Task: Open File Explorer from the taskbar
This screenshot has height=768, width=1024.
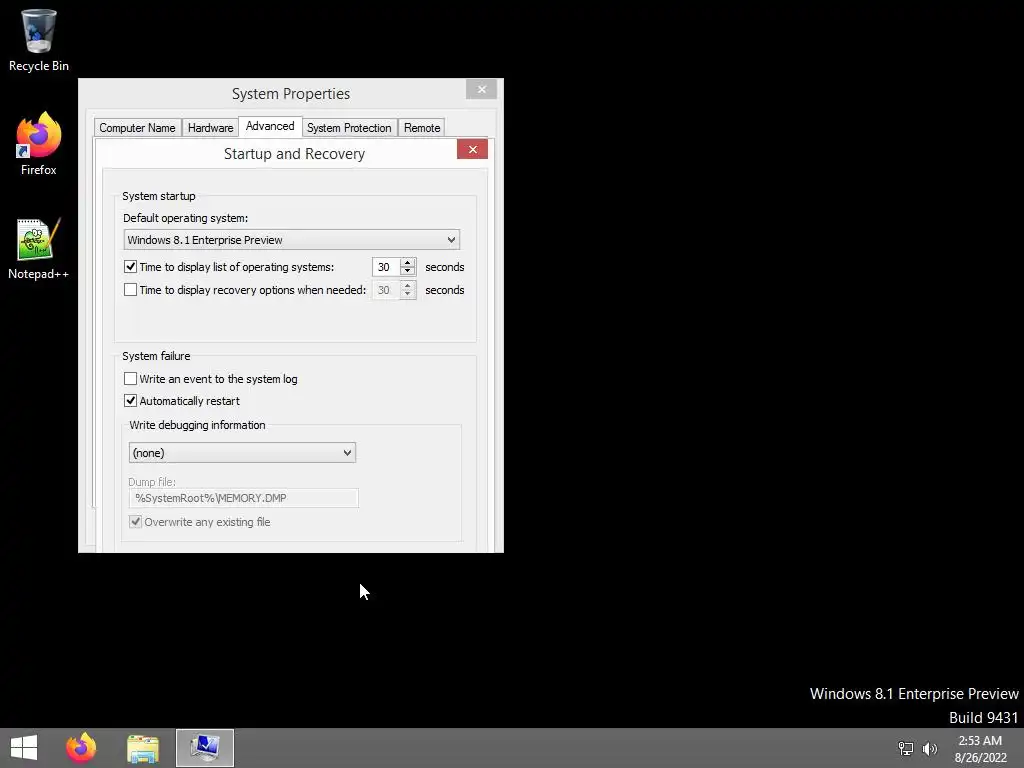Action: [143, 748]
